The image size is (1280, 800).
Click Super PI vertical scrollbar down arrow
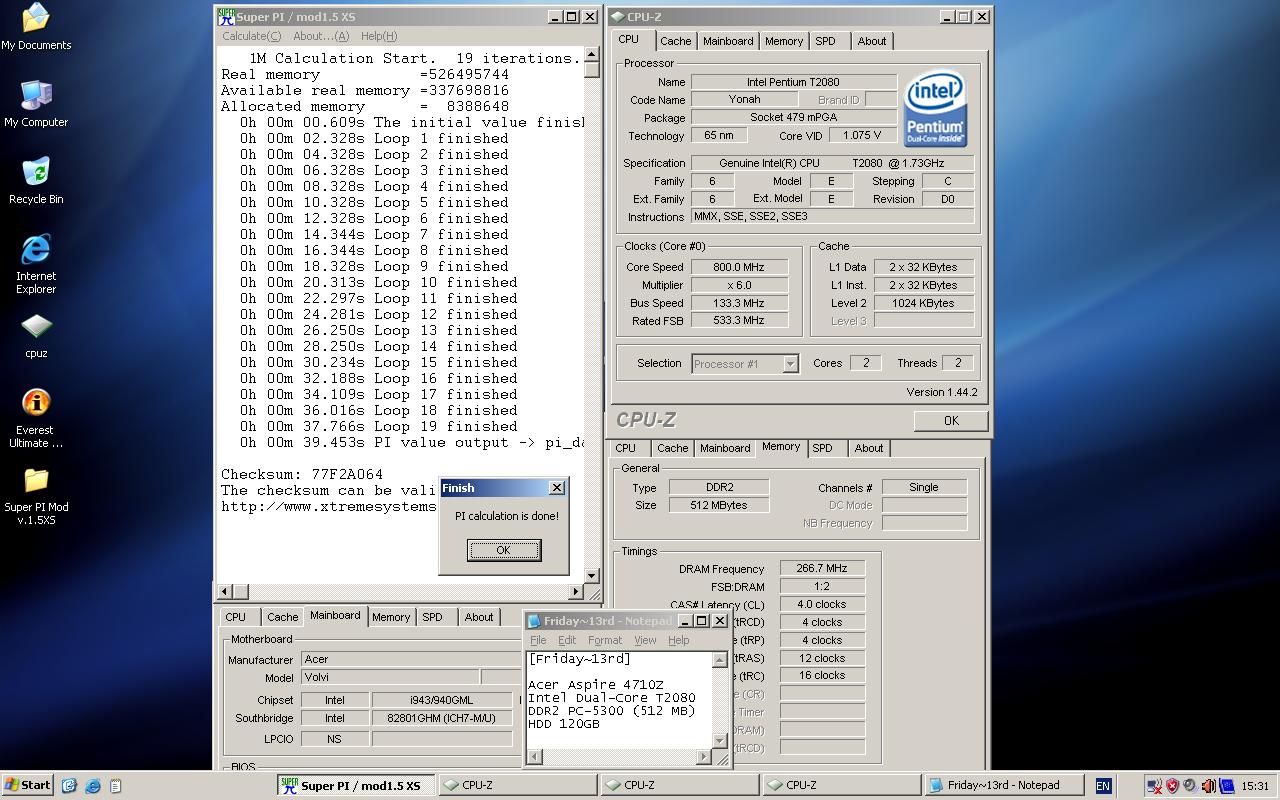pos(592,576)
